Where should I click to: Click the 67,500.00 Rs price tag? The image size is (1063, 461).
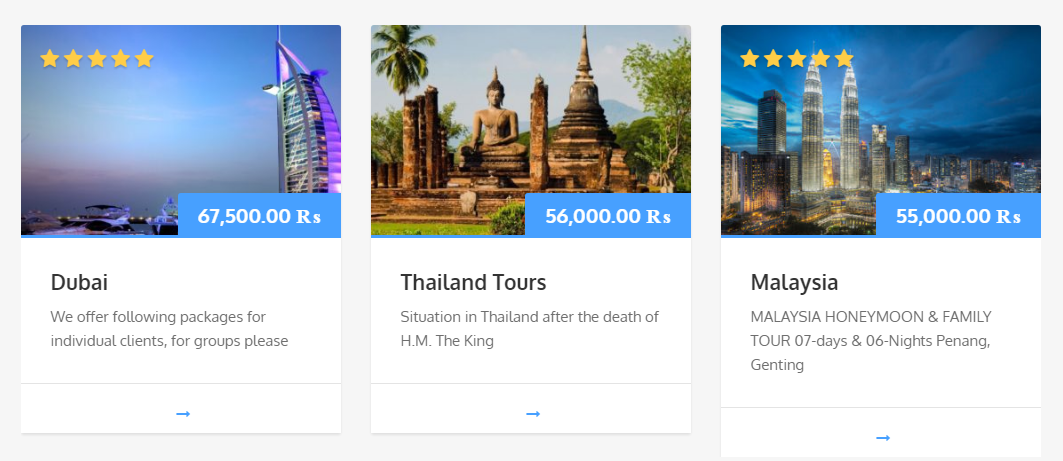tap(259, 216)
